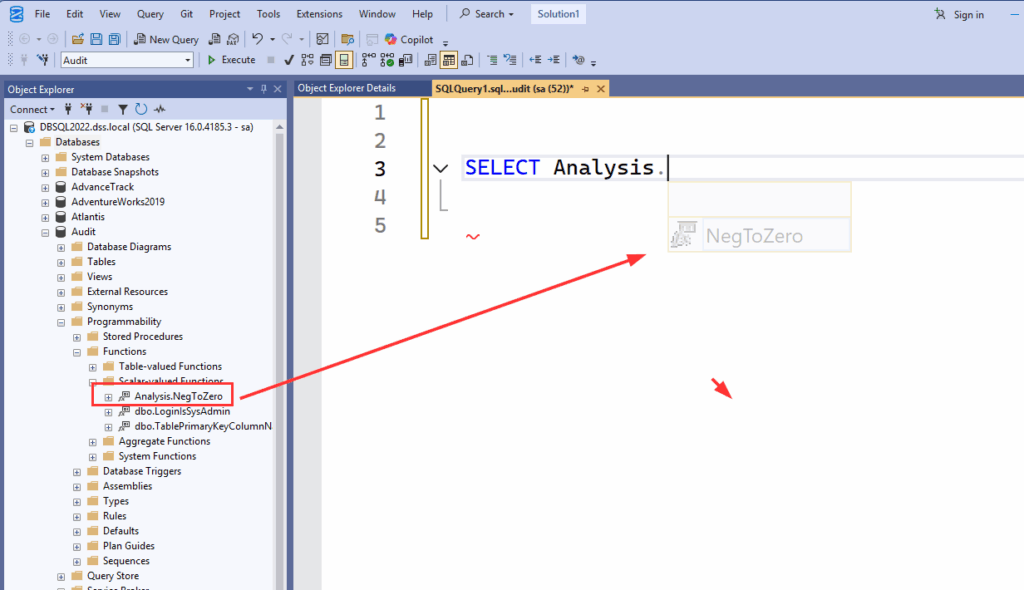Viewport: 1024px width, 590px height.
Task: Open the Copilot chat
Action: (x=409, y=39)
